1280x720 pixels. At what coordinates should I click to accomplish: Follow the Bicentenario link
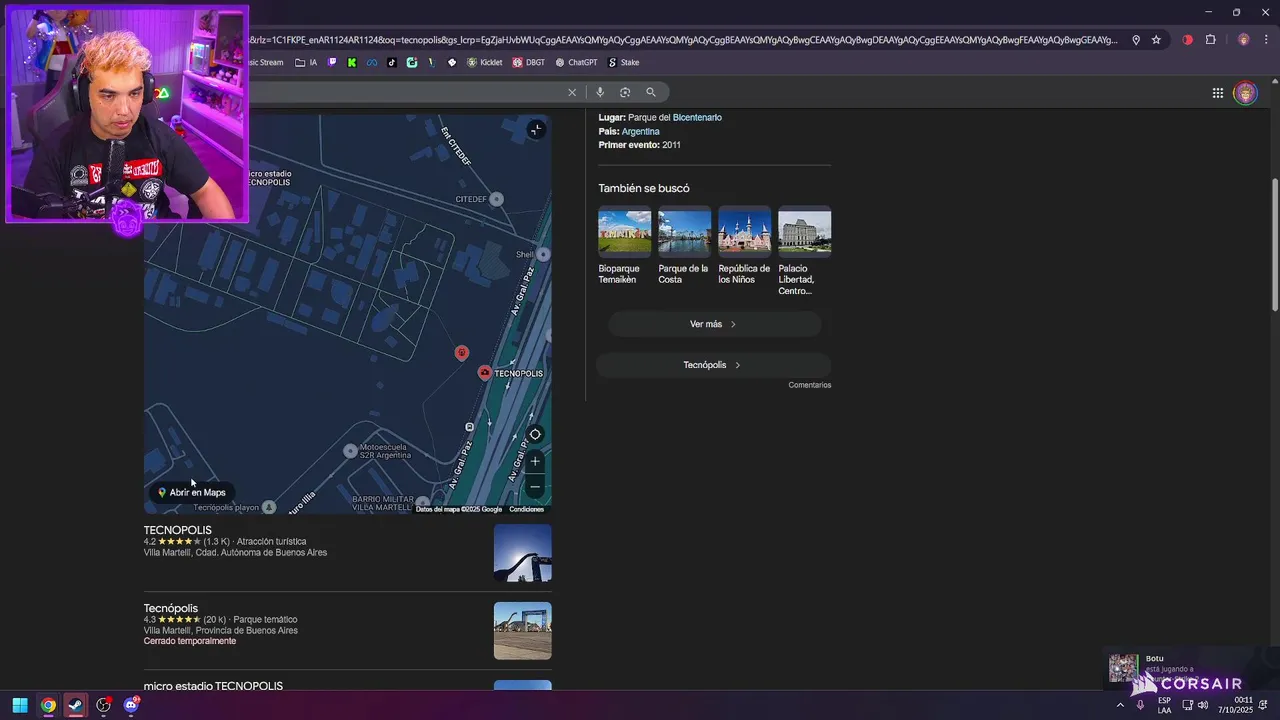point(697,117)
